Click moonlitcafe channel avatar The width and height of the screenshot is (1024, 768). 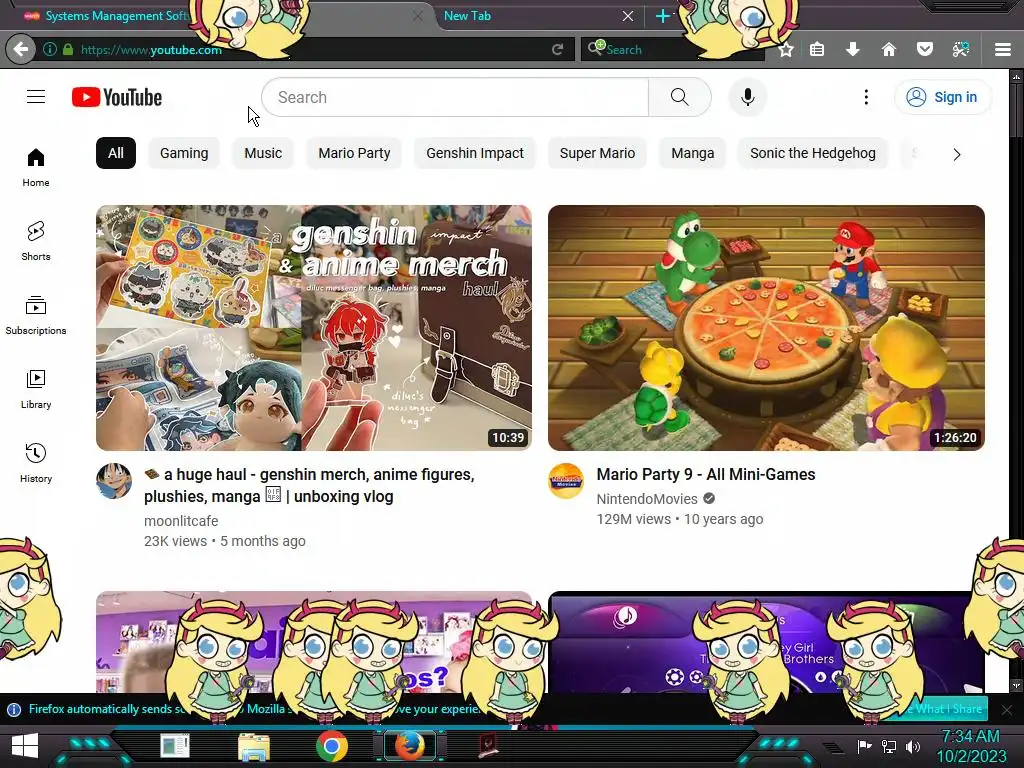pyautogui.click(x=114, y=481)
